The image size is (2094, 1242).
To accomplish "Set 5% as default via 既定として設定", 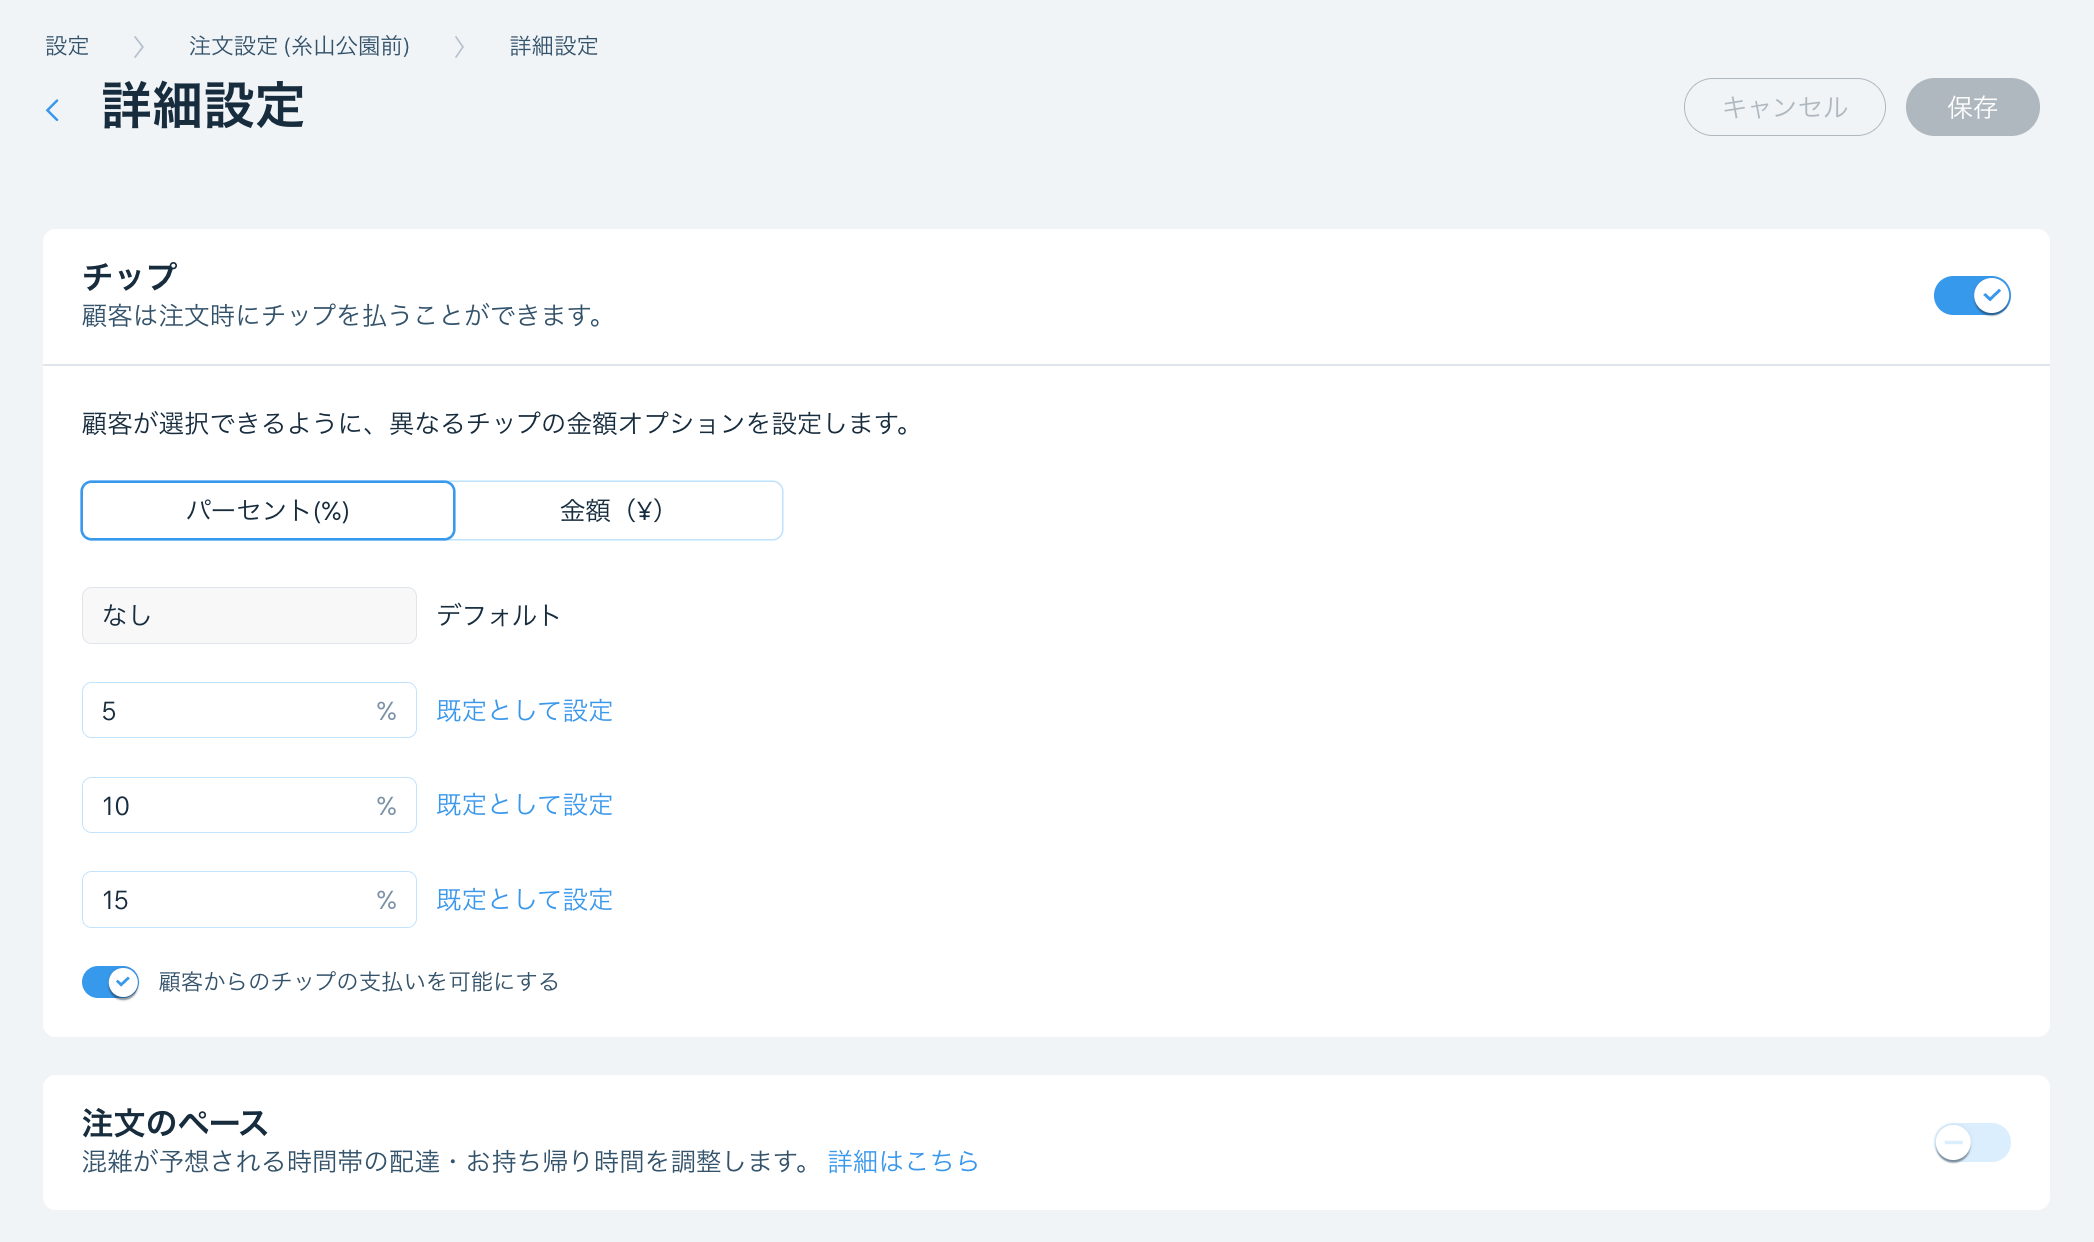I will (523, 710).
